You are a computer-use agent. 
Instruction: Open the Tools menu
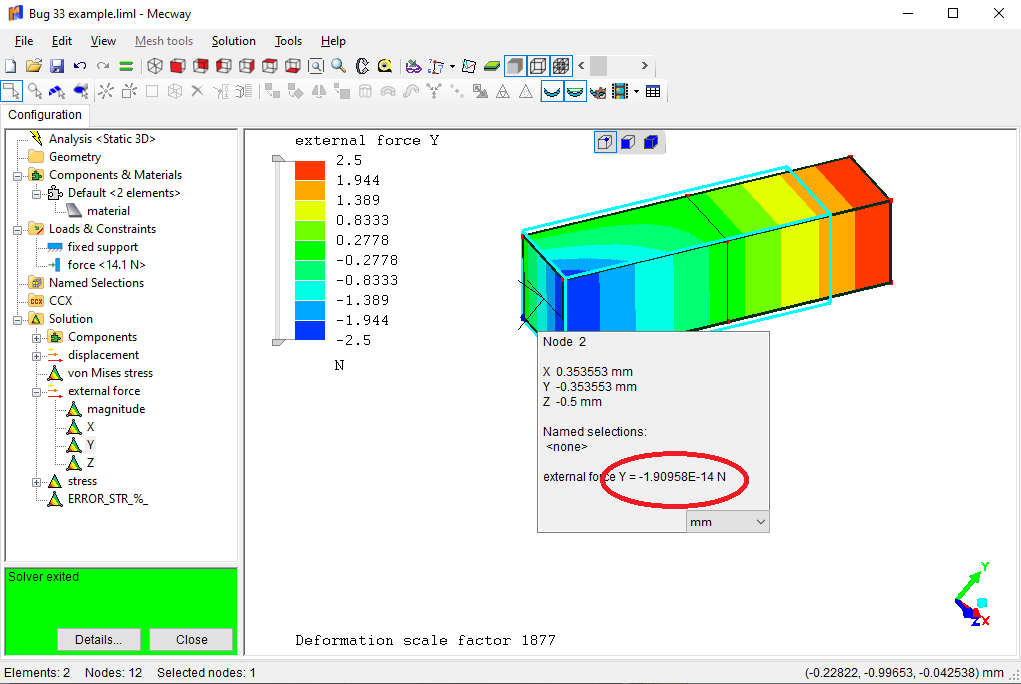(x=288, y=41)
